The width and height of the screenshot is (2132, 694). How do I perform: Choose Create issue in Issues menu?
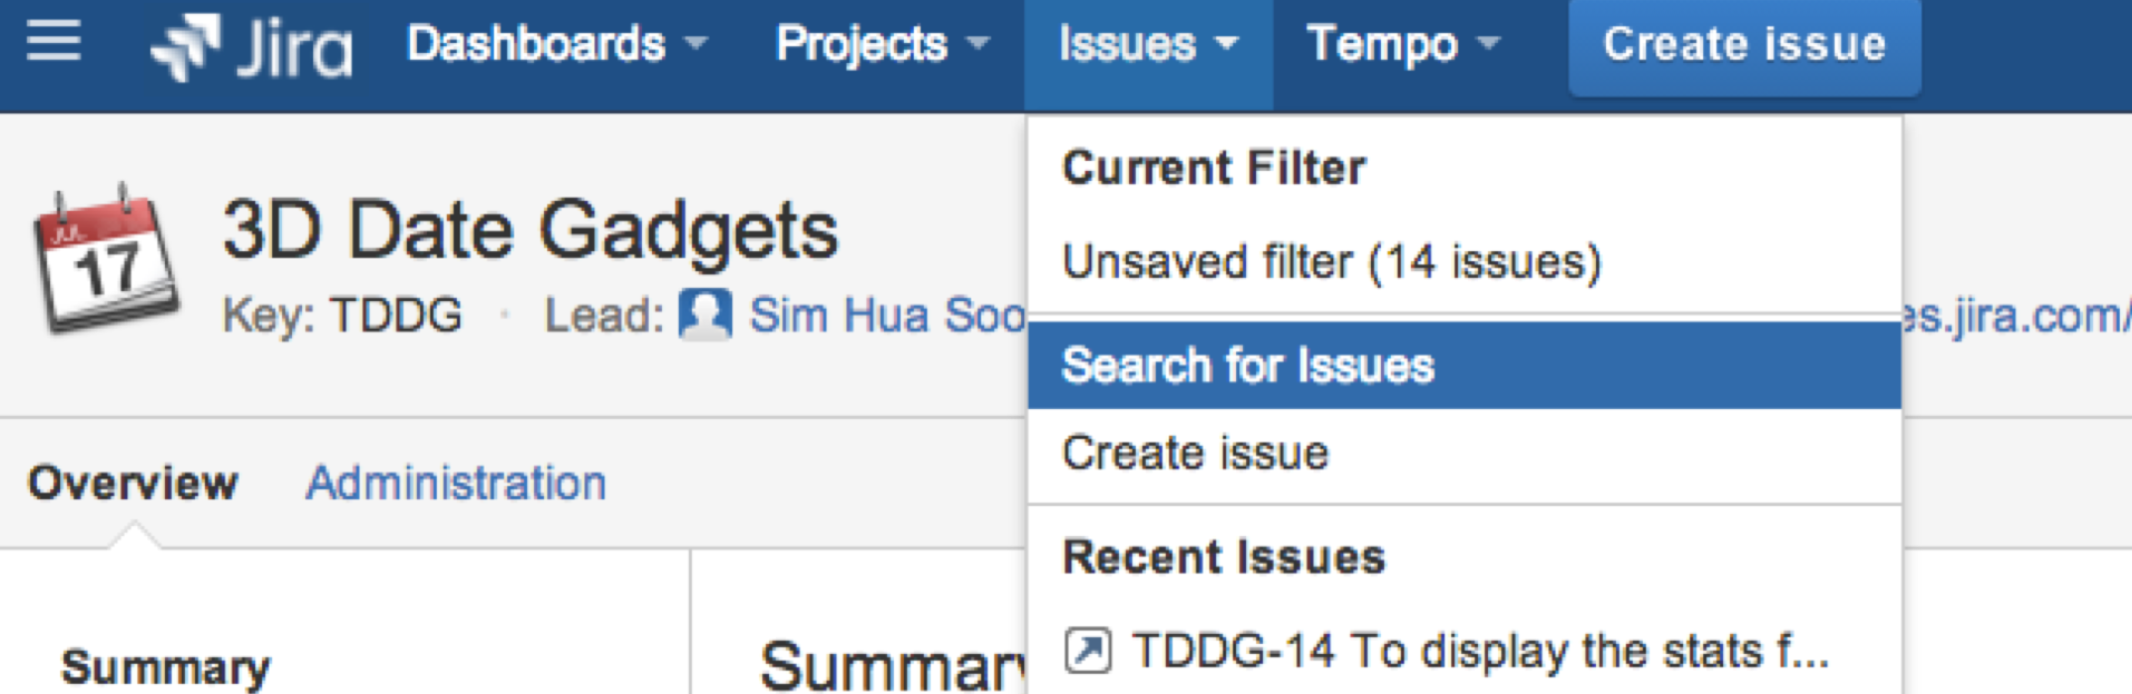[x=1195, y=453]
